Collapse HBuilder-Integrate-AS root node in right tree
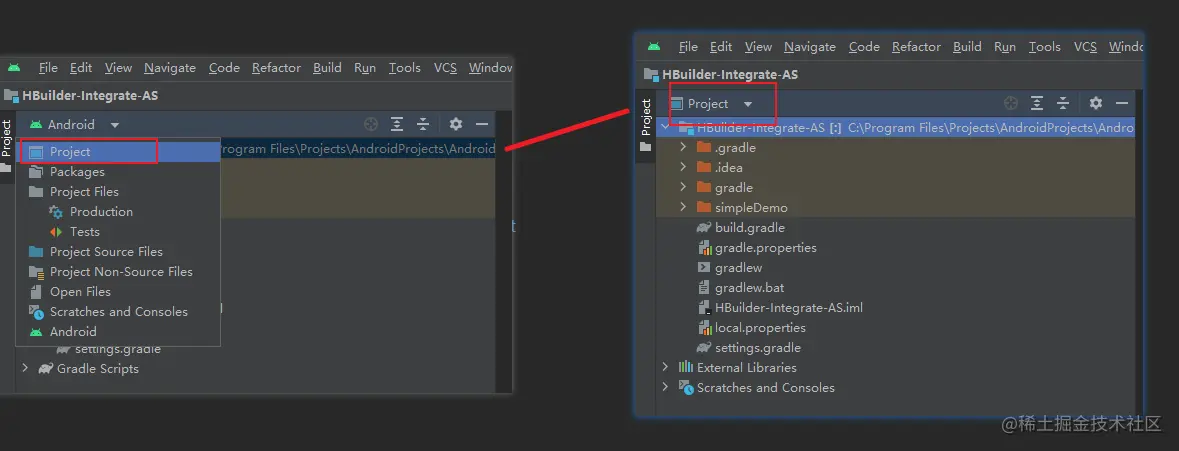This screenshot has height=451, width=1179. [x=665, y=127]
